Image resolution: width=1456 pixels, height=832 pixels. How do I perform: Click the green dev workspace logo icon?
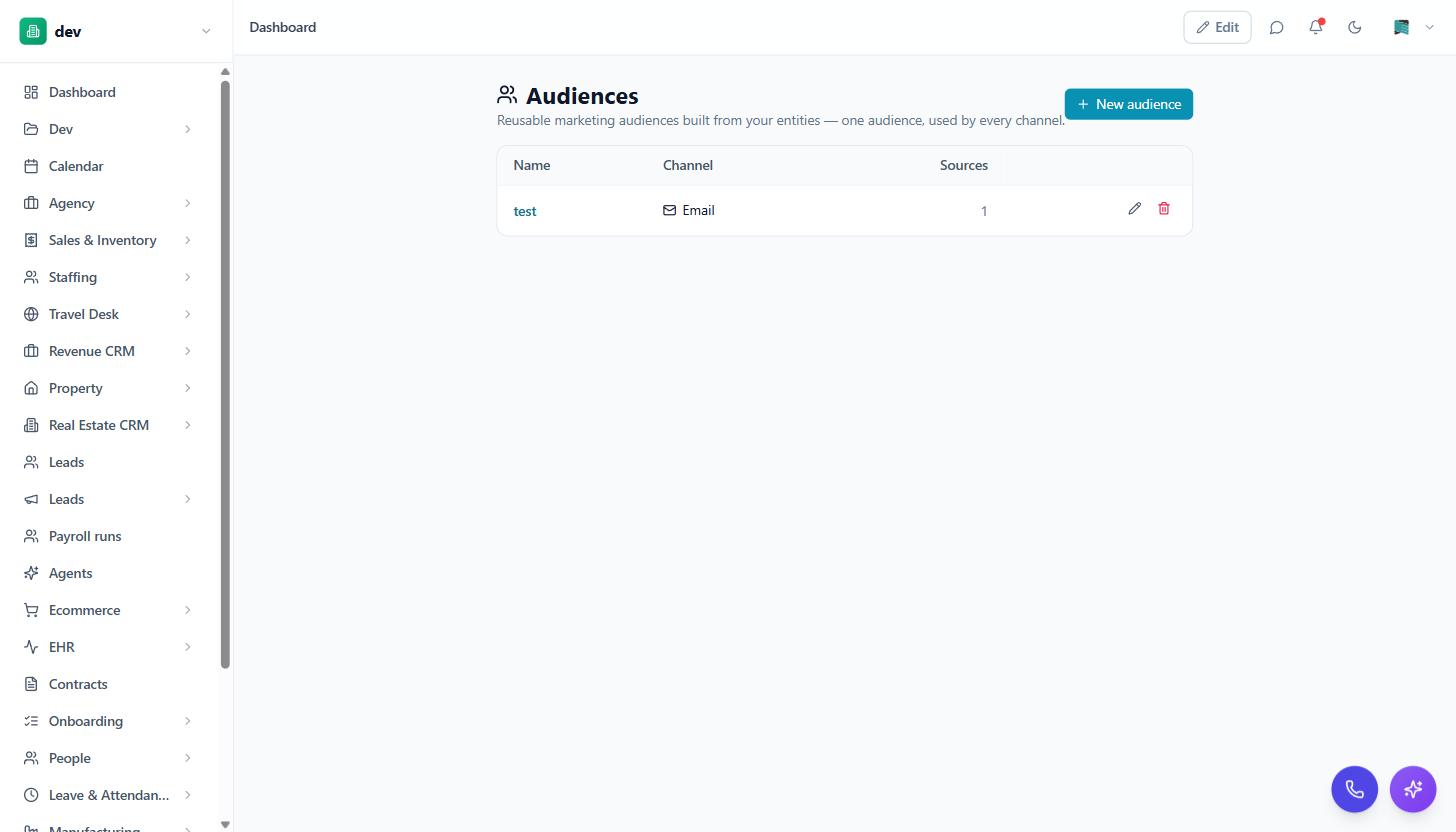(x=33, y=31)
